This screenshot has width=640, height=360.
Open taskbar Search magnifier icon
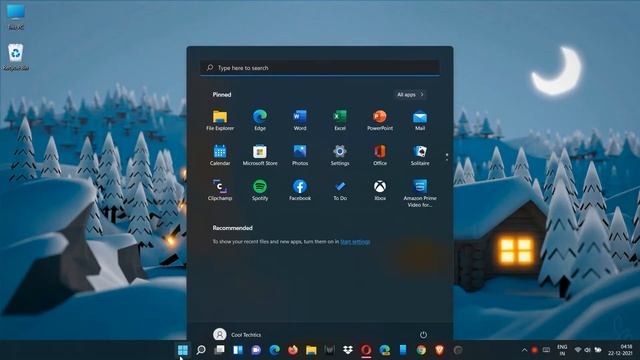(x=201, y=350)
